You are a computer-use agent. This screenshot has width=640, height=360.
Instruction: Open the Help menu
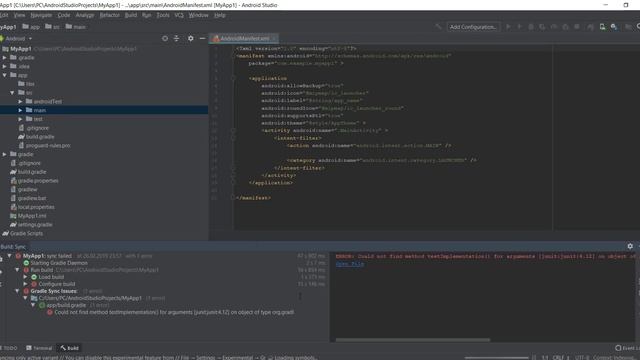click(220, 15)
